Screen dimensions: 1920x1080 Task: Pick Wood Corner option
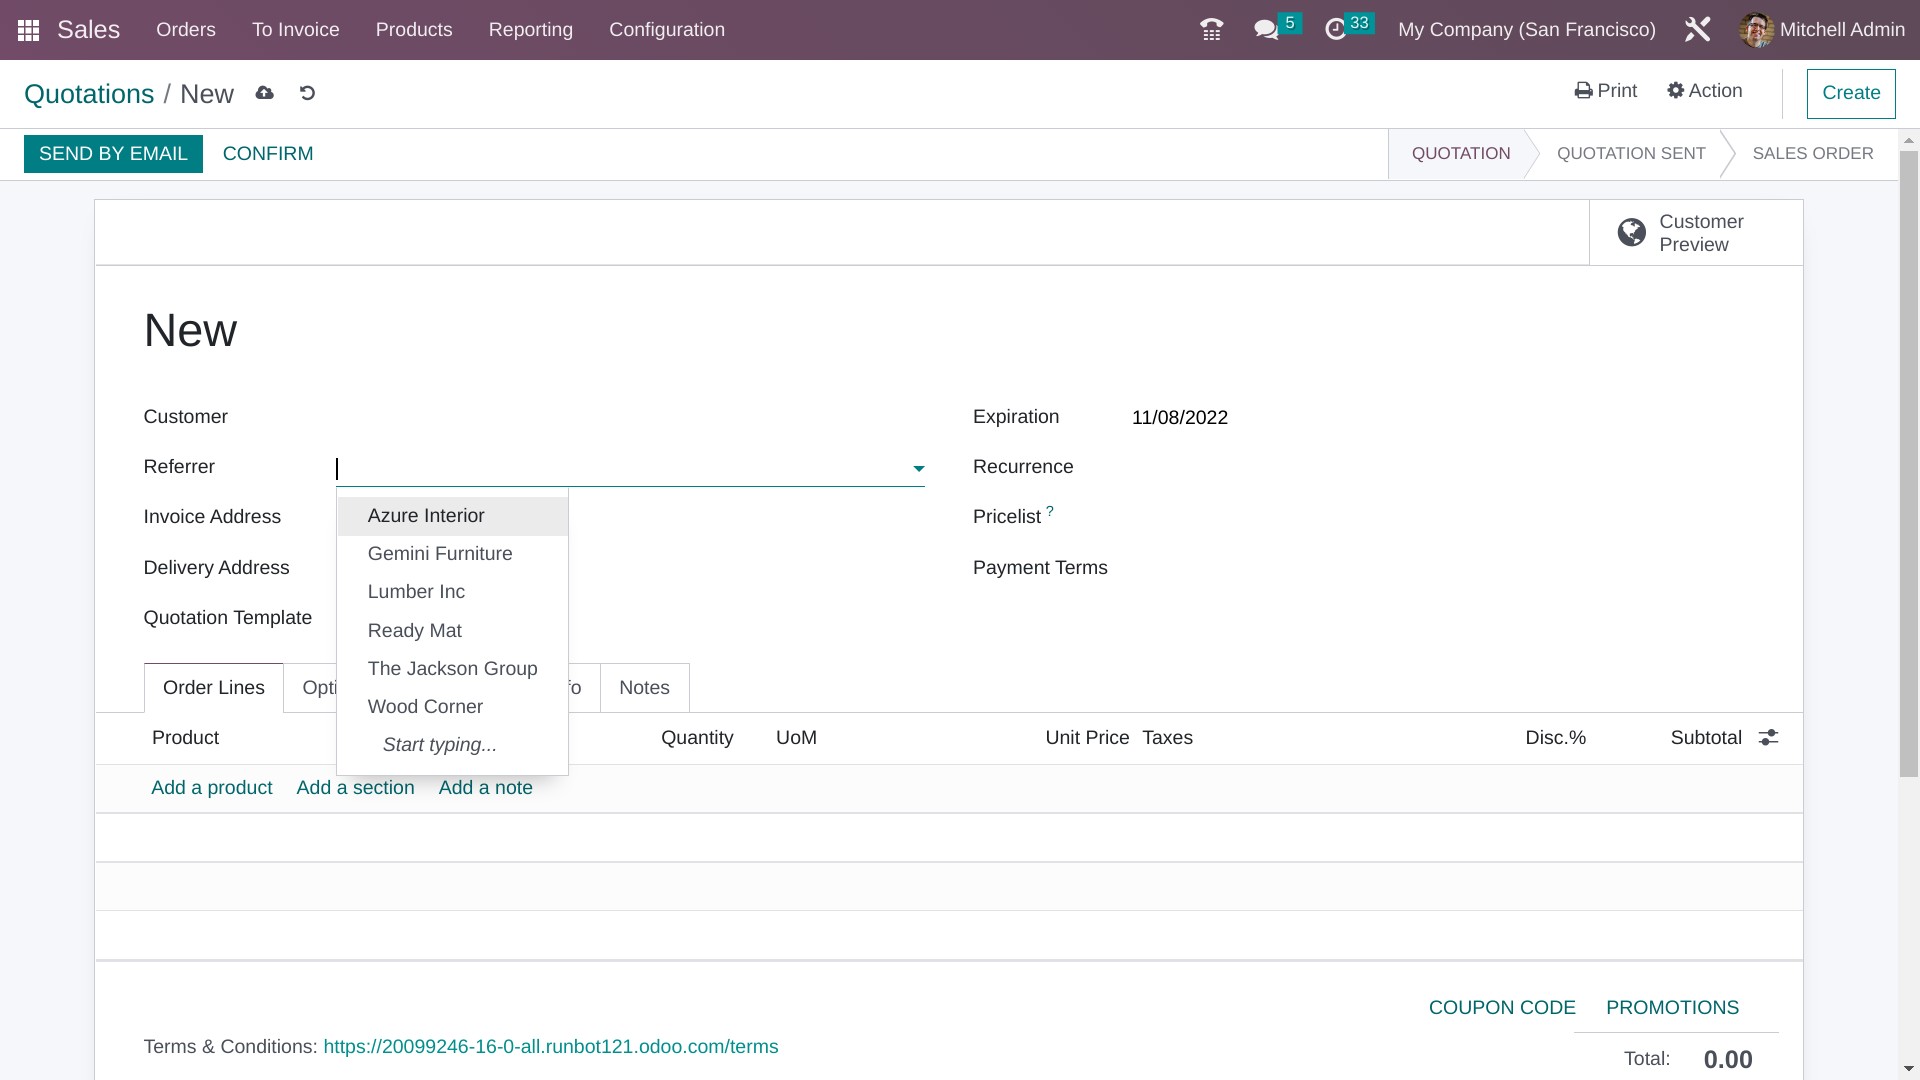[453, 707]
